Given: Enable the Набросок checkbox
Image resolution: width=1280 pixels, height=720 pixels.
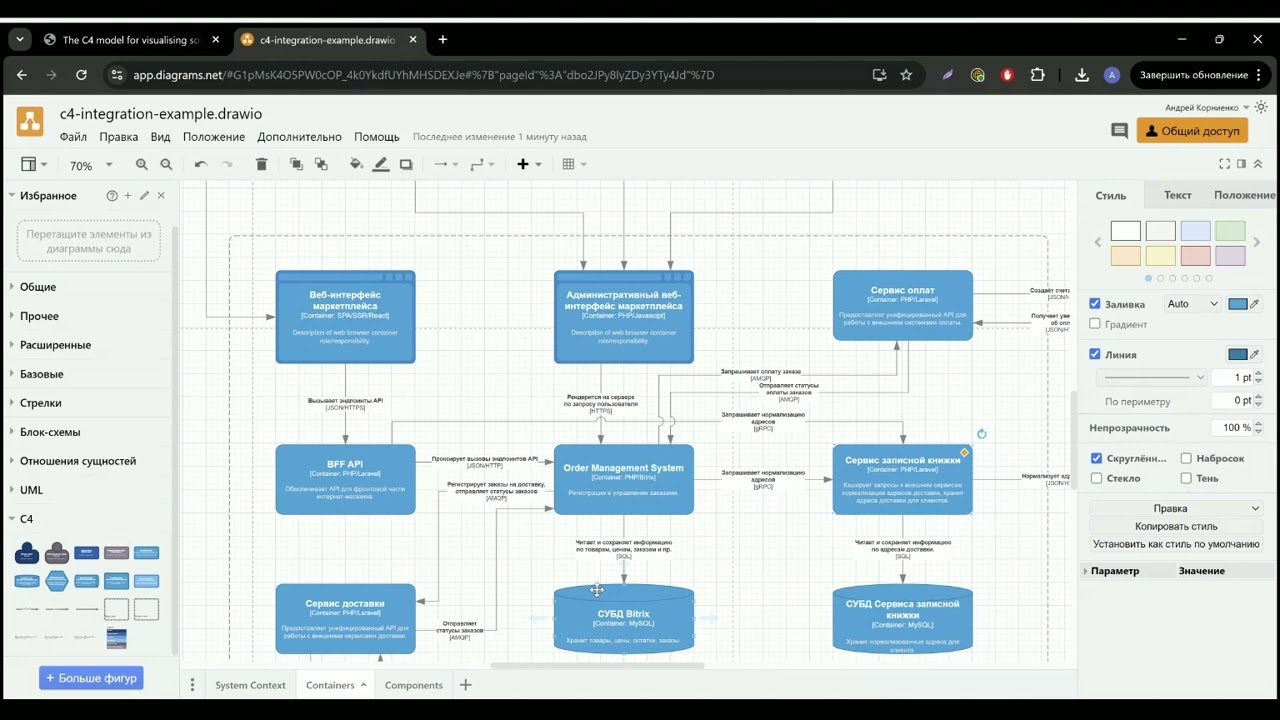Looking at the screenshot, I should (x=1186, y=458).
